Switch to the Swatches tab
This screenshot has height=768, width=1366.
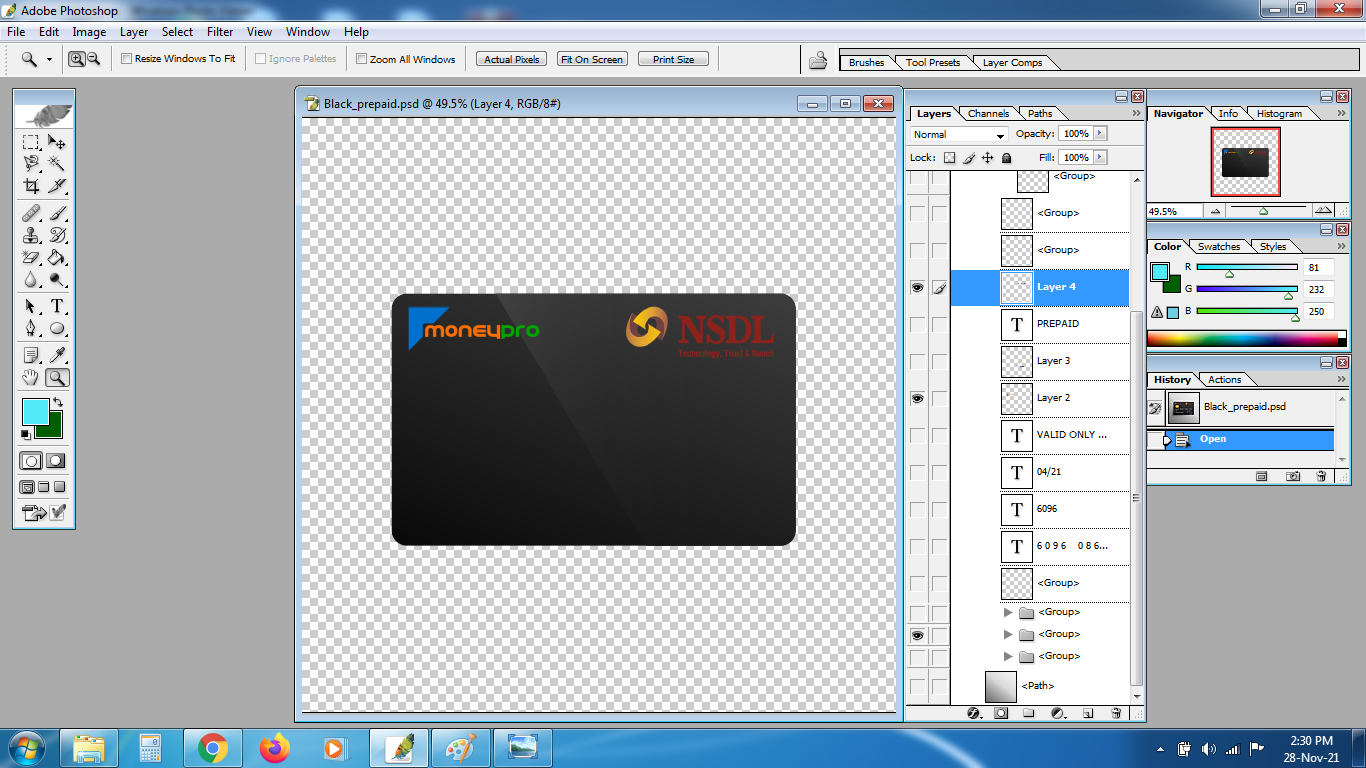click(1219, 246)
